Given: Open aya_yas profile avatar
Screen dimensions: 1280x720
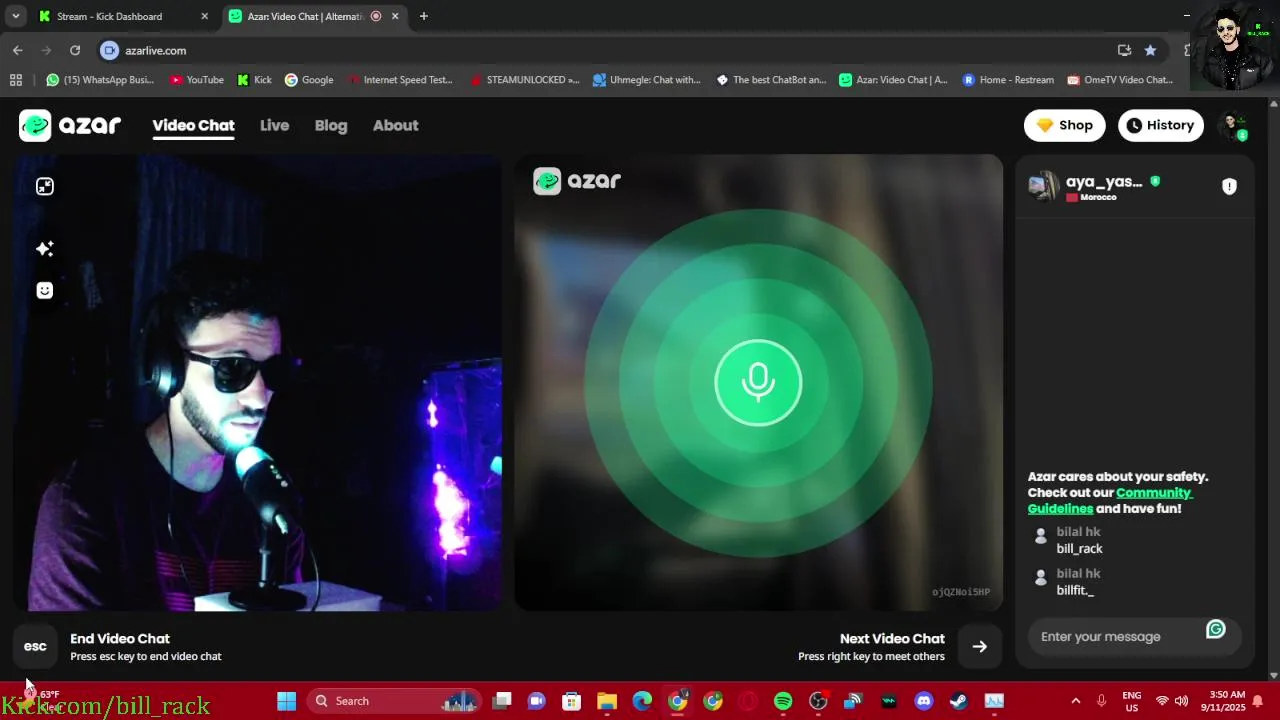Looking at the screenshot, I should [1043, 186].
